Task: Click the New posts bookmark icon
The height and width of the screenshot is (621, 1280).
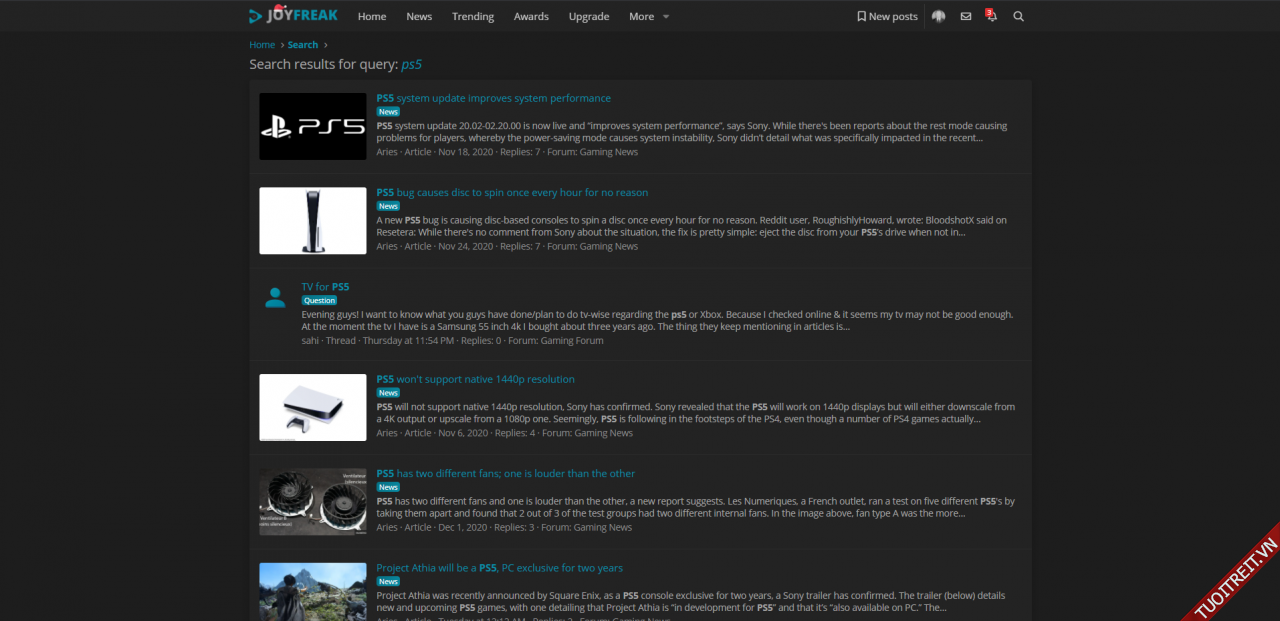Action: click(x=861, y=16)
